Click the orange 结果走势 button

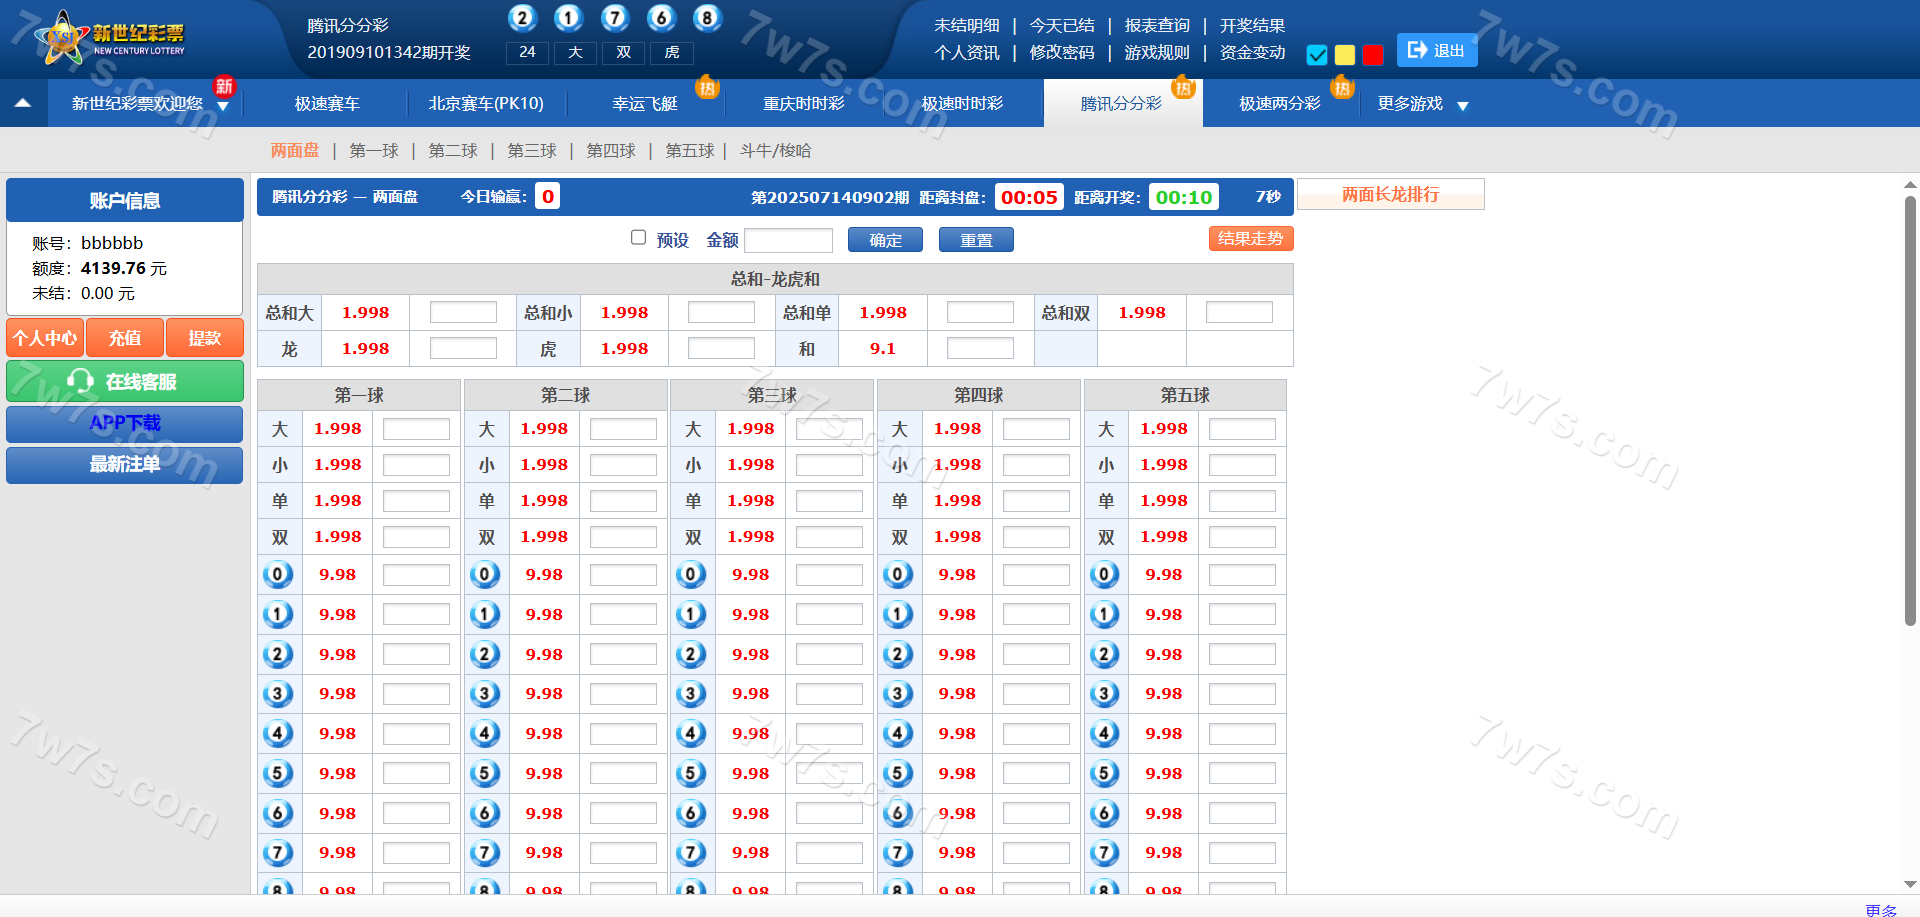click(1250, 238)
